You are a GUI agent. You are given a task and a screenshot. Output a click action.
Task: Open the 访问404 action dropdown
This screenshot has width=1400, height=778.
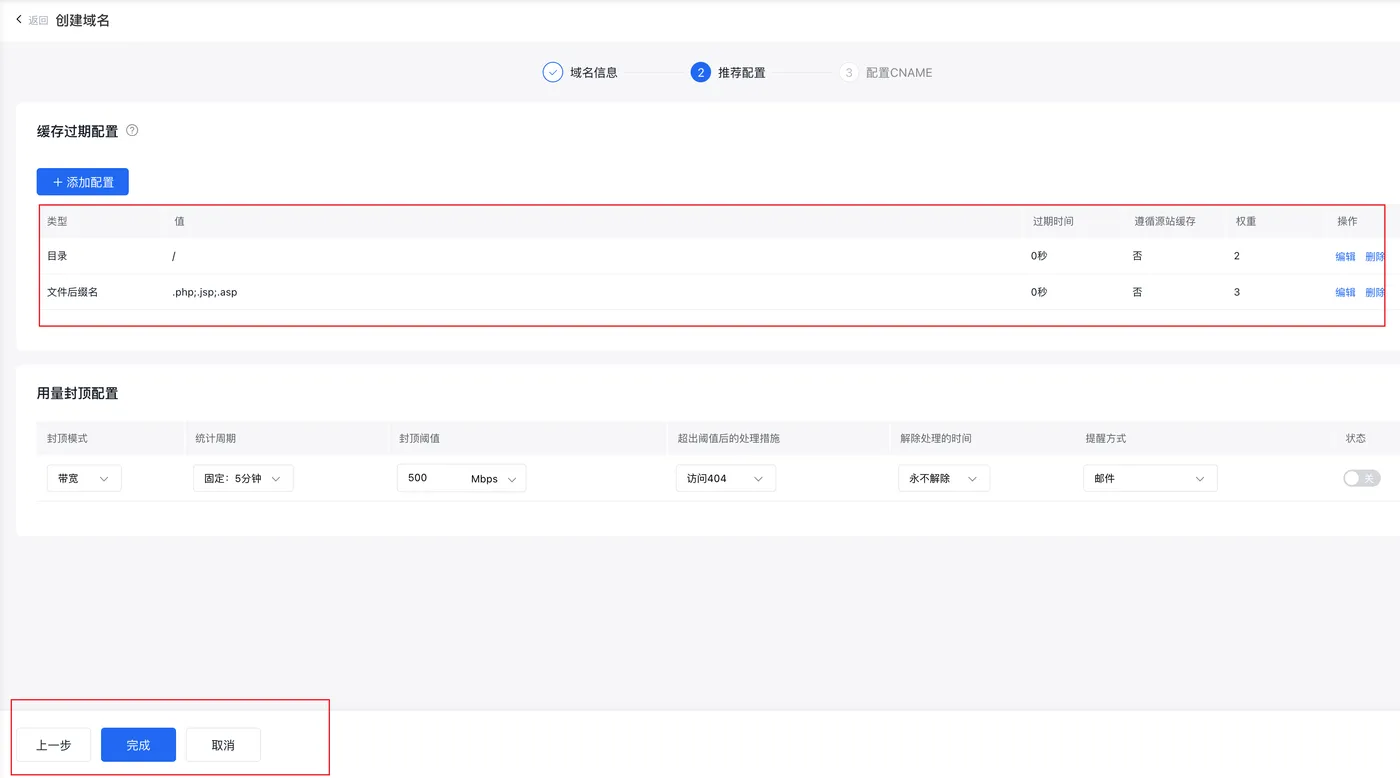click(x=725, y=478)
